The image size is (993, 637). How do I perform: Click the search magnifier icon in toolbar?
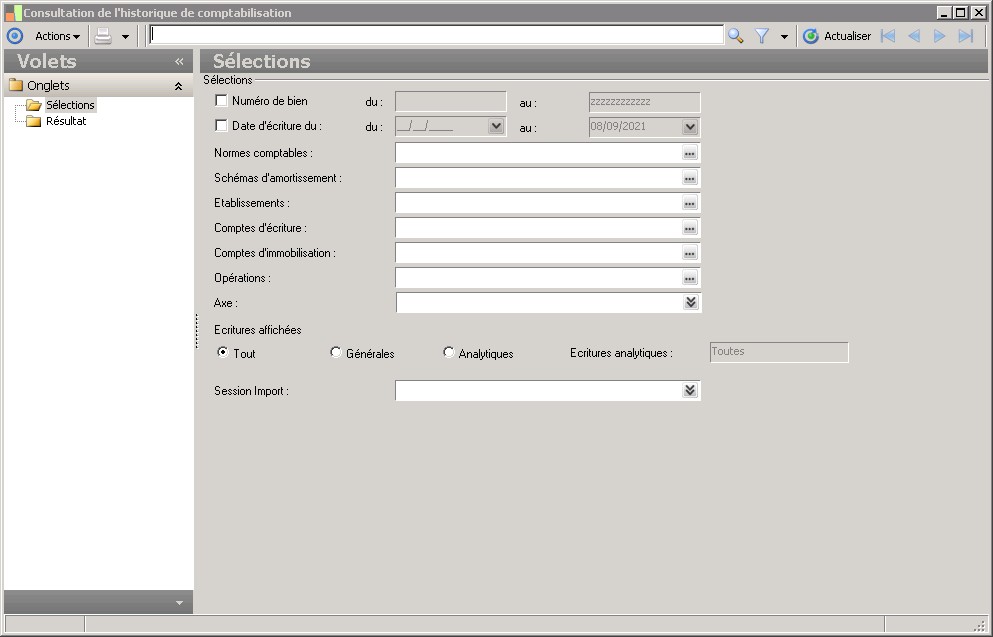click(735, 36)
